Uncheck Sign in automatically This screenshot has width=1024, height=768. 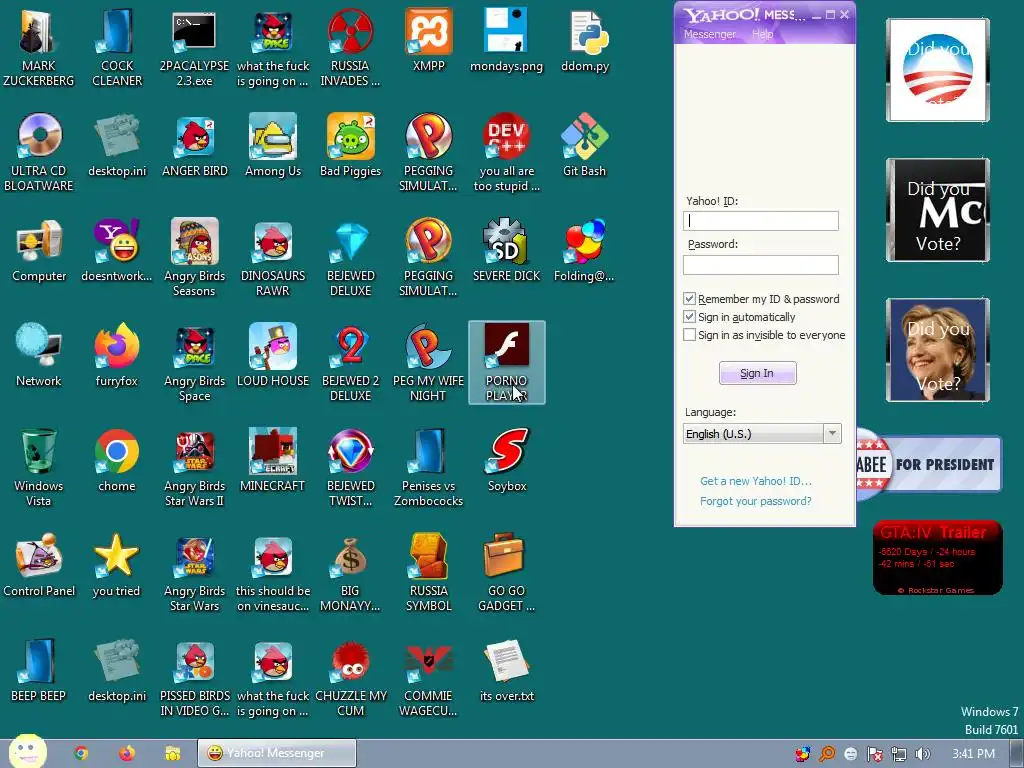[689, 317]
